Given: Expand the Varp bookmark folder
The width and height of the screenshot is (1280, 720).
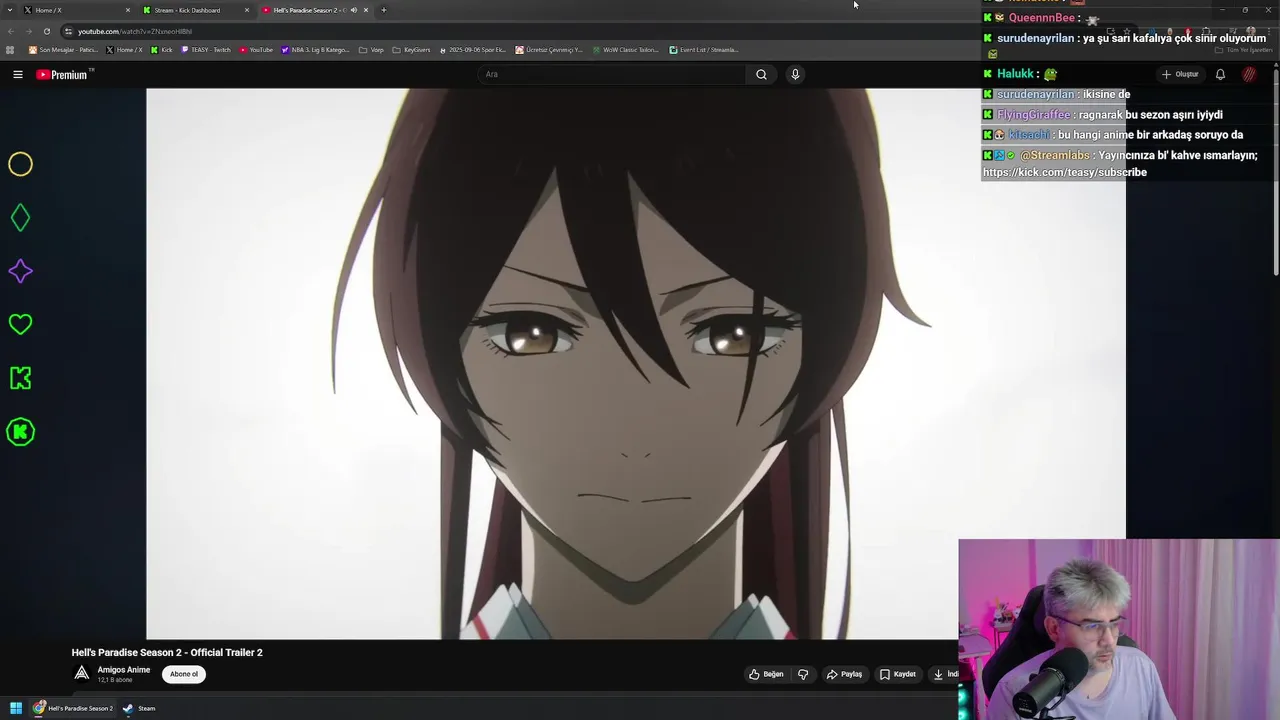Looking at the screenshot, I should pos(371,50).
